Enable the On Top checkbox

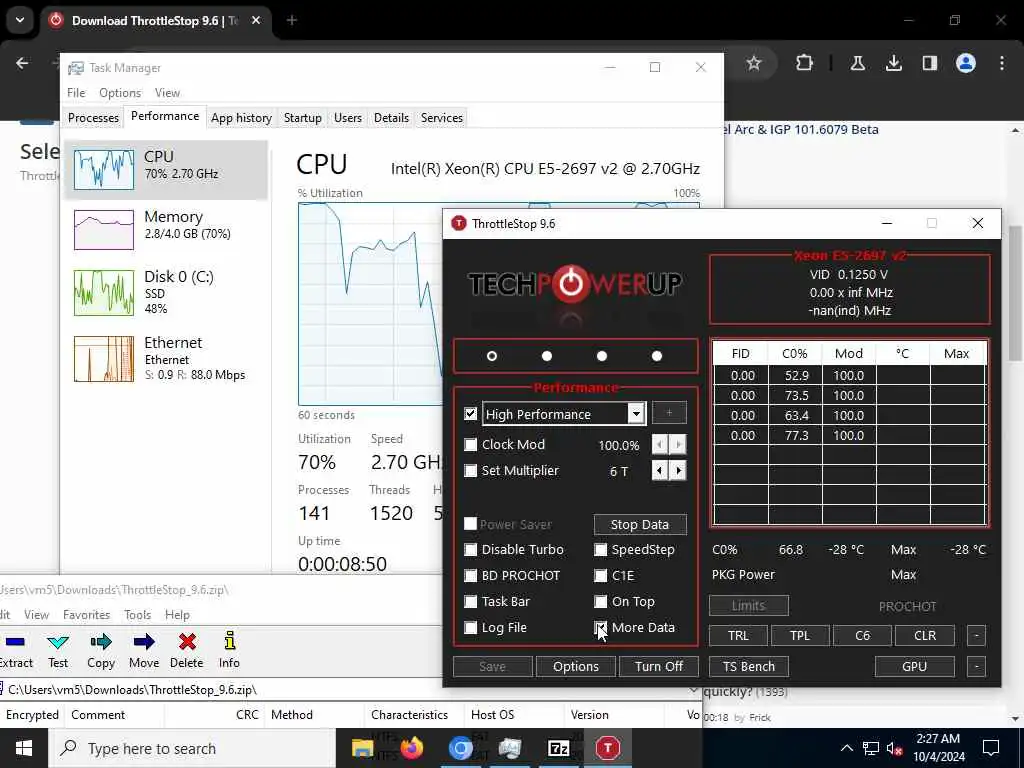coord(600,601)
